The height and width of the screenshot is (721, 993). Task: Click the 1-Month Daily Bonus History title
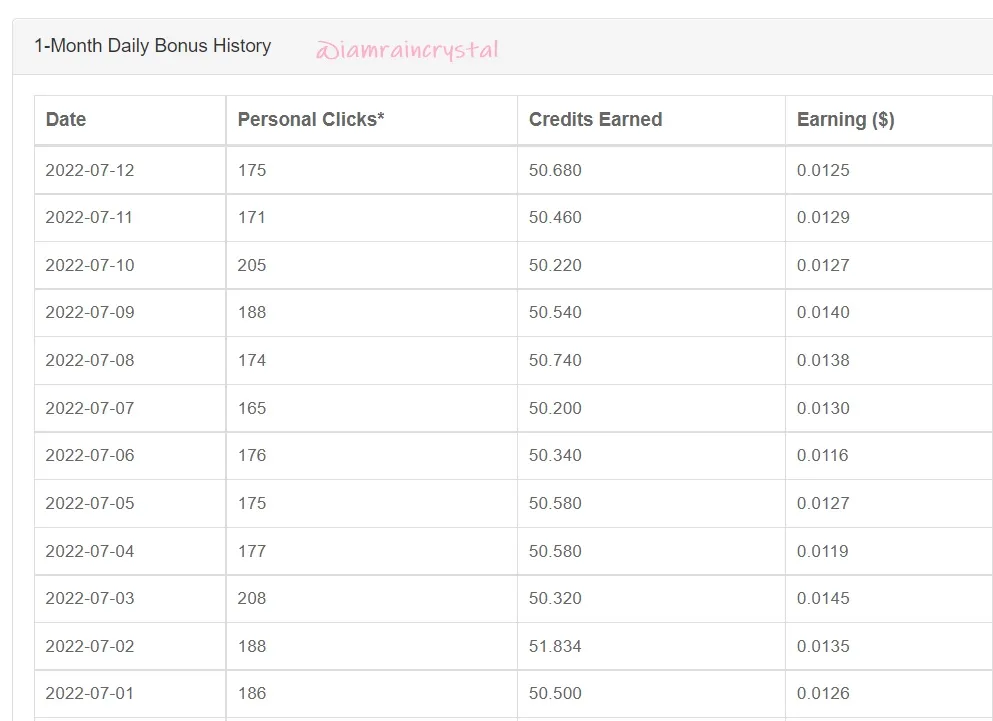pos(153,46)
